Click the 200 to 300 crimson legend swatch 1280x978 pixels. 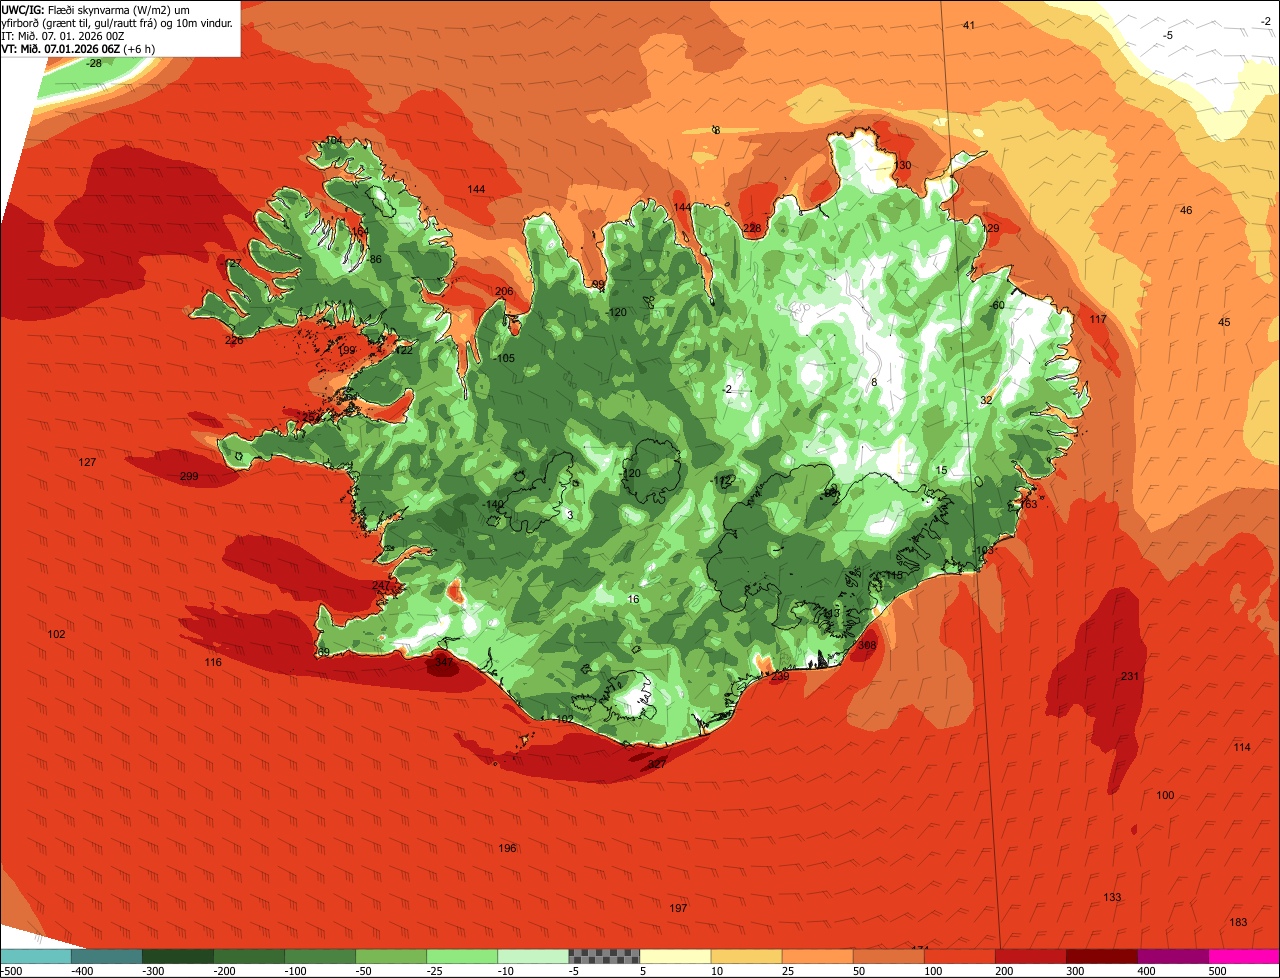tap(1030, 956)
